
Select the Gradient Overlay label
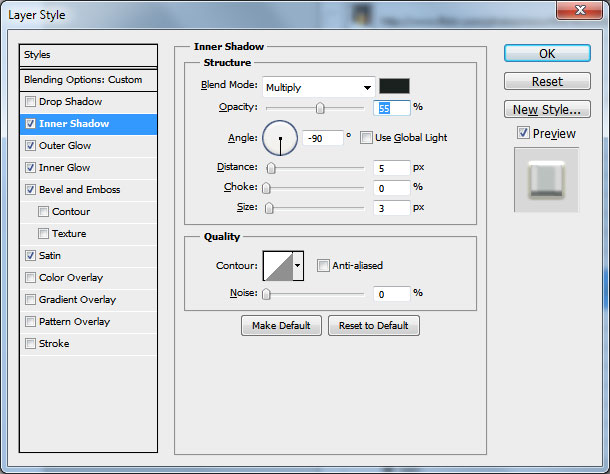pos(77,300)
